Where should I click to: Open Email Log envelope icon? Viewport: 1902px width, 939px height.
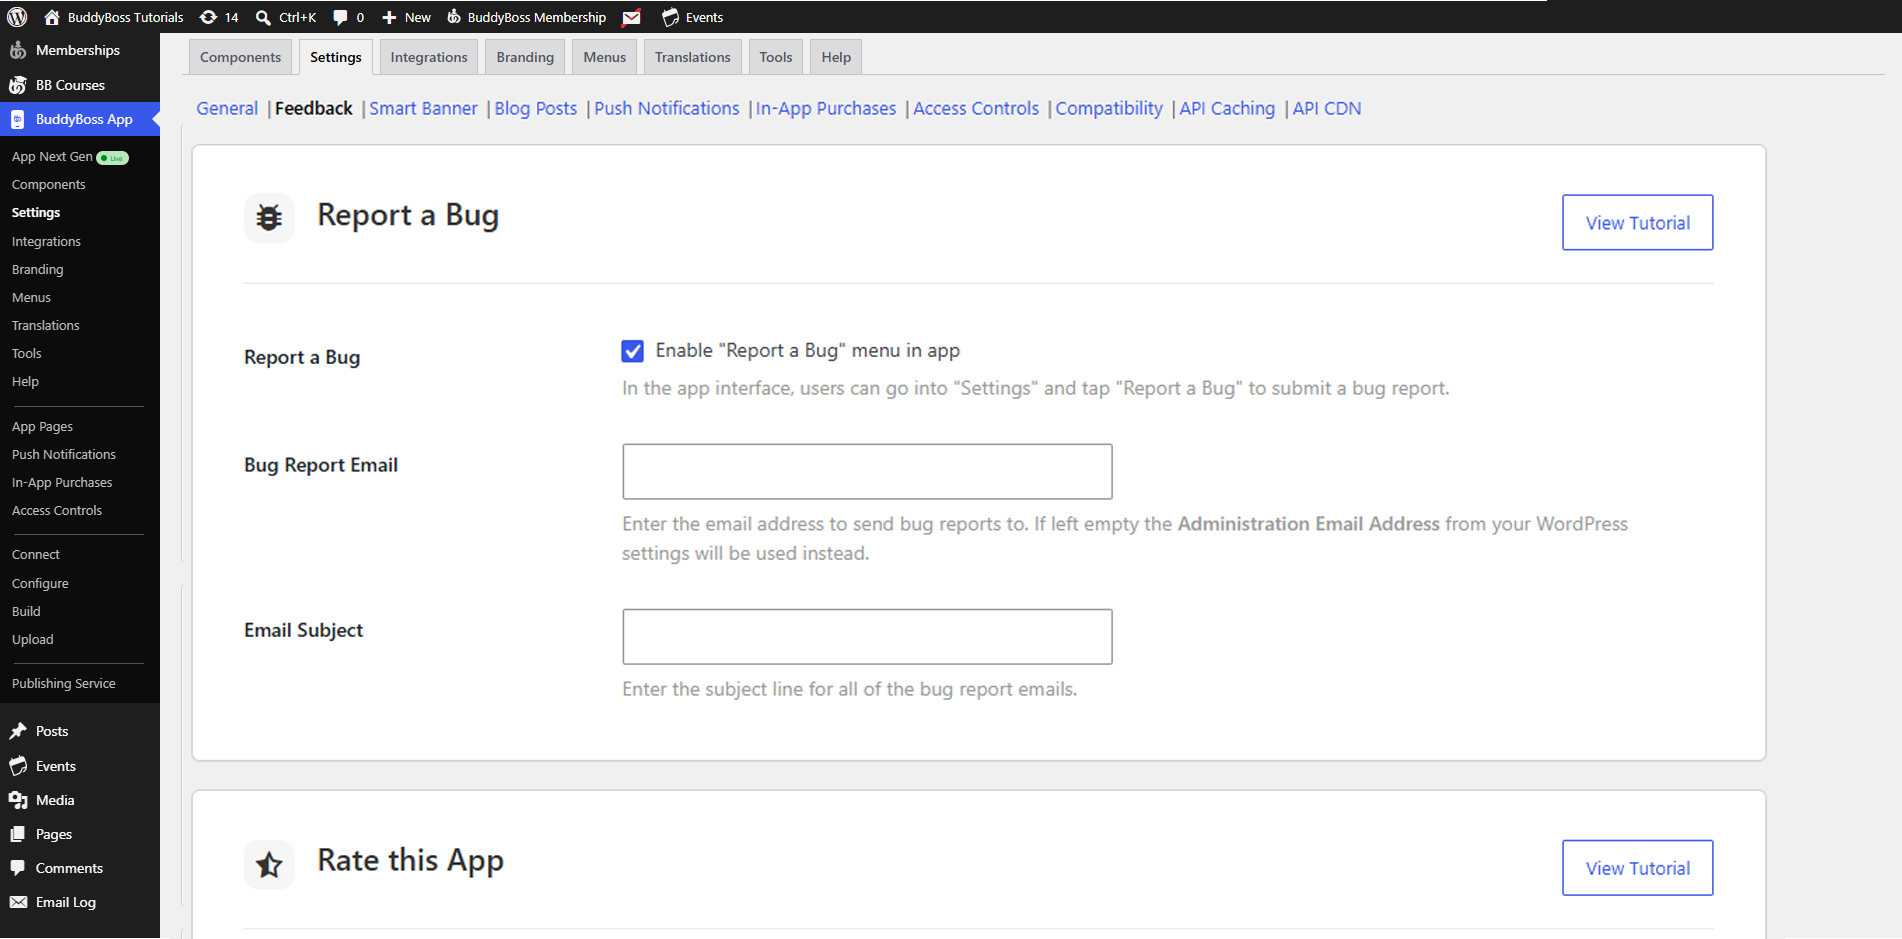18,902
